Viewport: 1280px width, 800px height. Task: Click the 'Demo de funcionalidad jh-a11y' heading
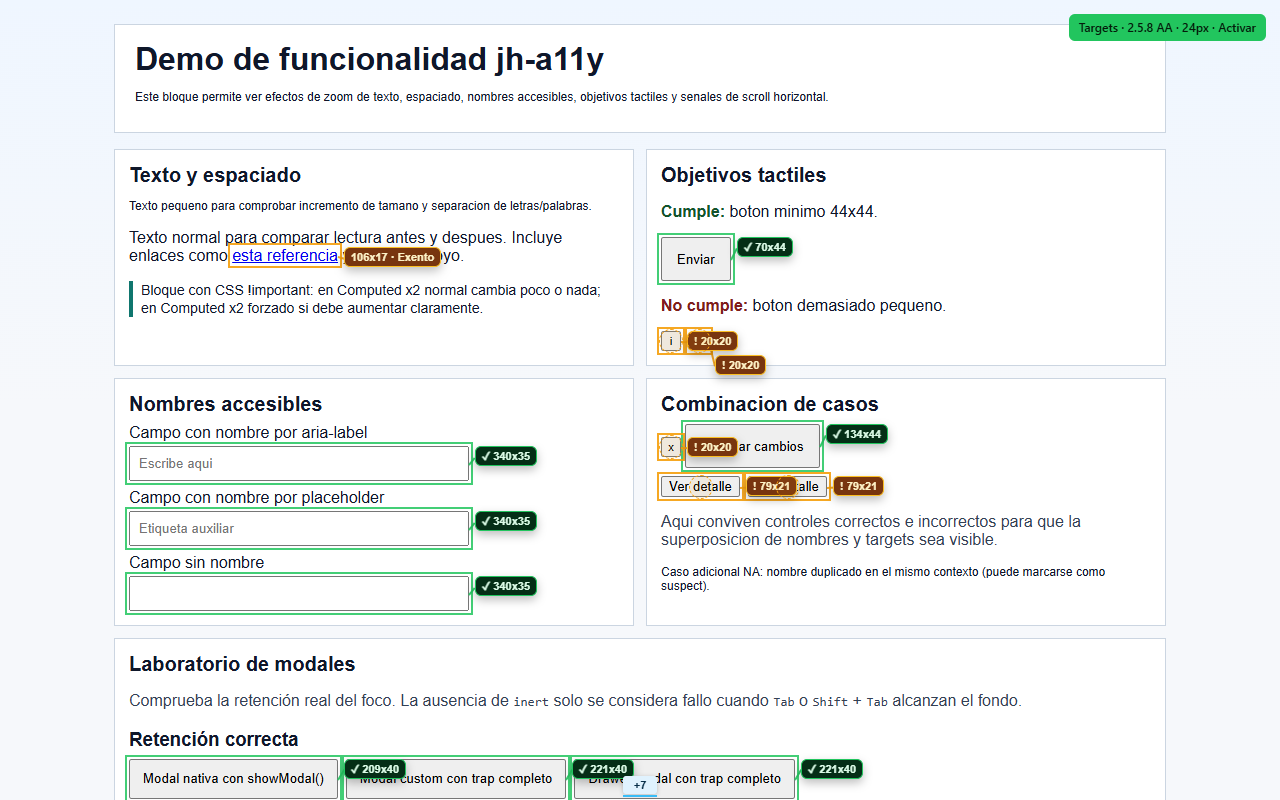369,60
